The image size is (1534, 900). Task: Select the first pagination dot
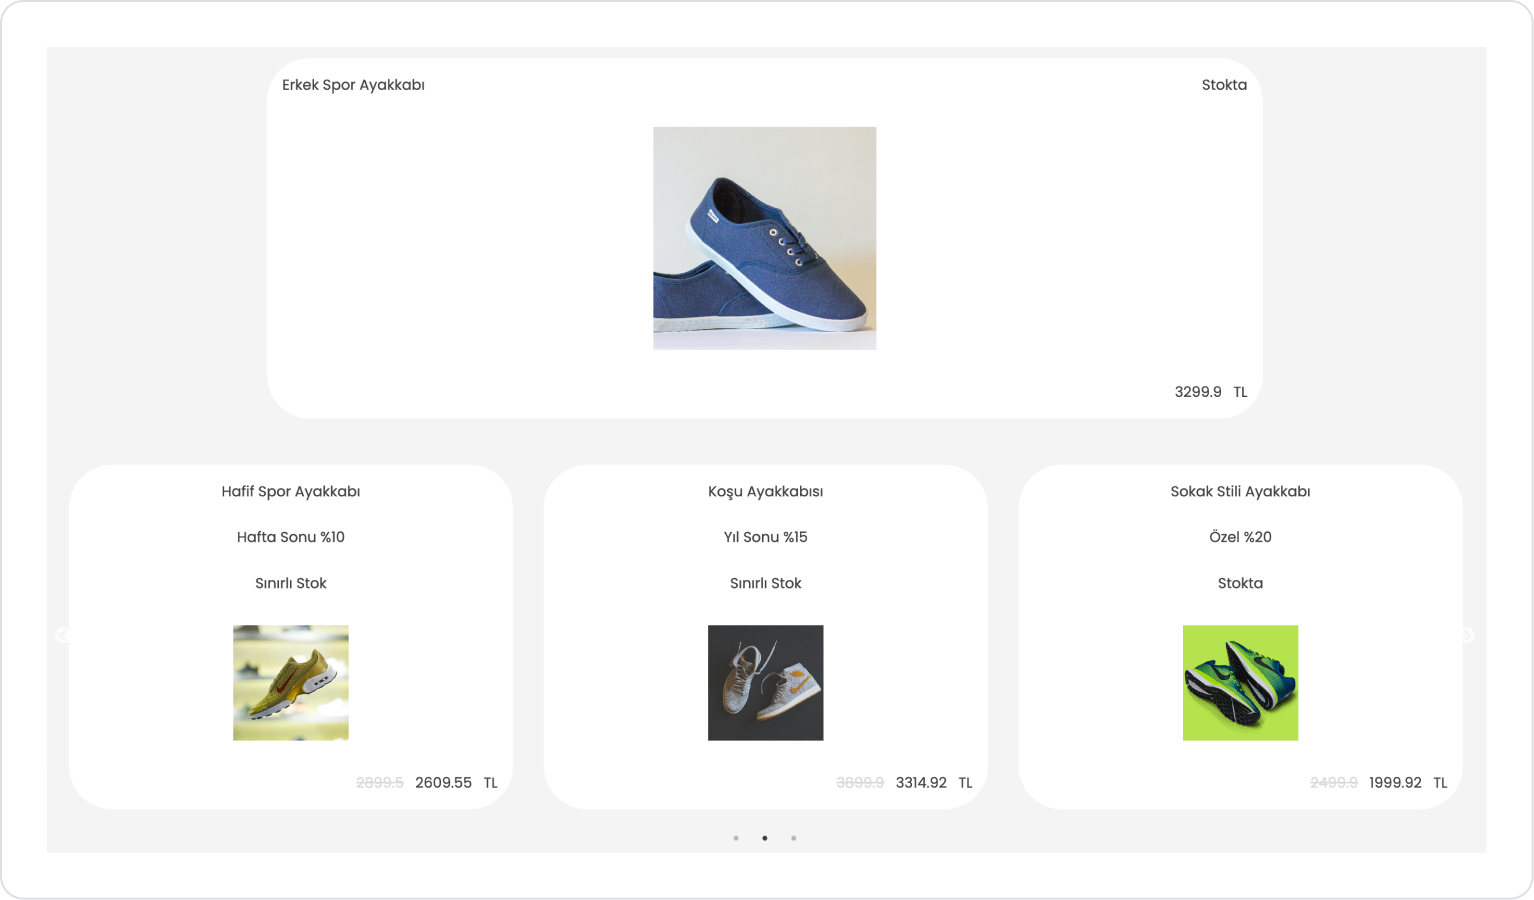(x=736, y=838)
